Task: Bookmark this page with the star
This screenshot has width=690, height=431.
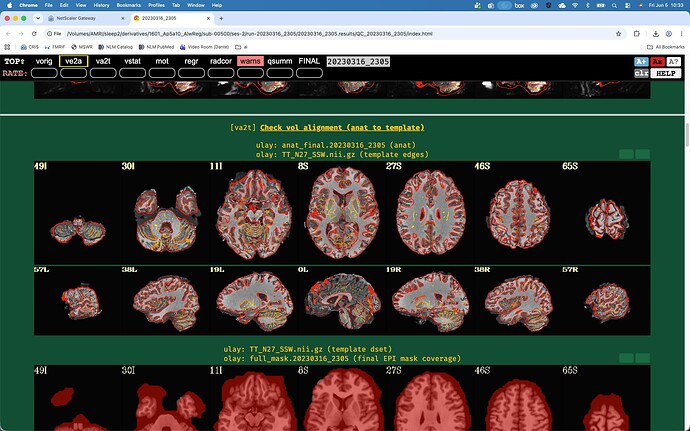Action: click(x=618, y=33)
